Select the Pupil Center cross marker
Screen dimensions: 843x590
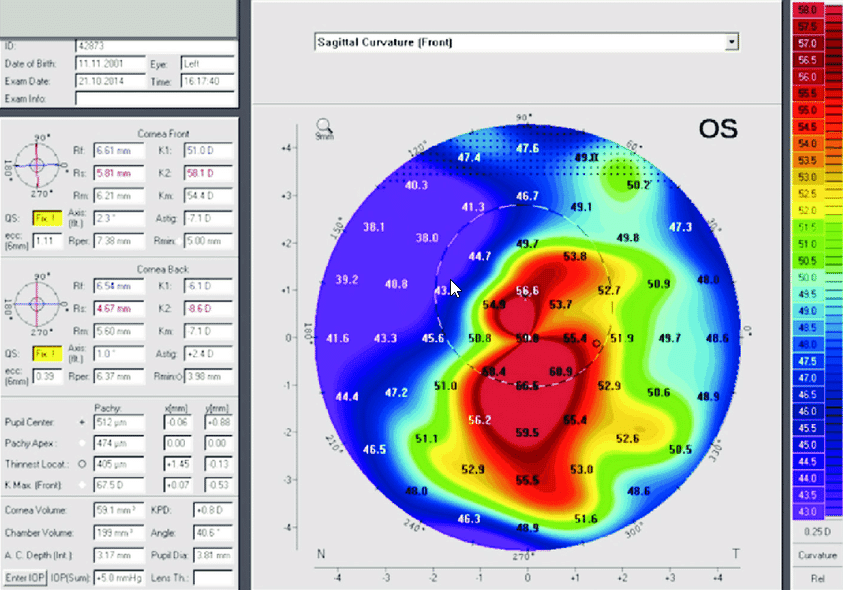click(x=82, y=423)
